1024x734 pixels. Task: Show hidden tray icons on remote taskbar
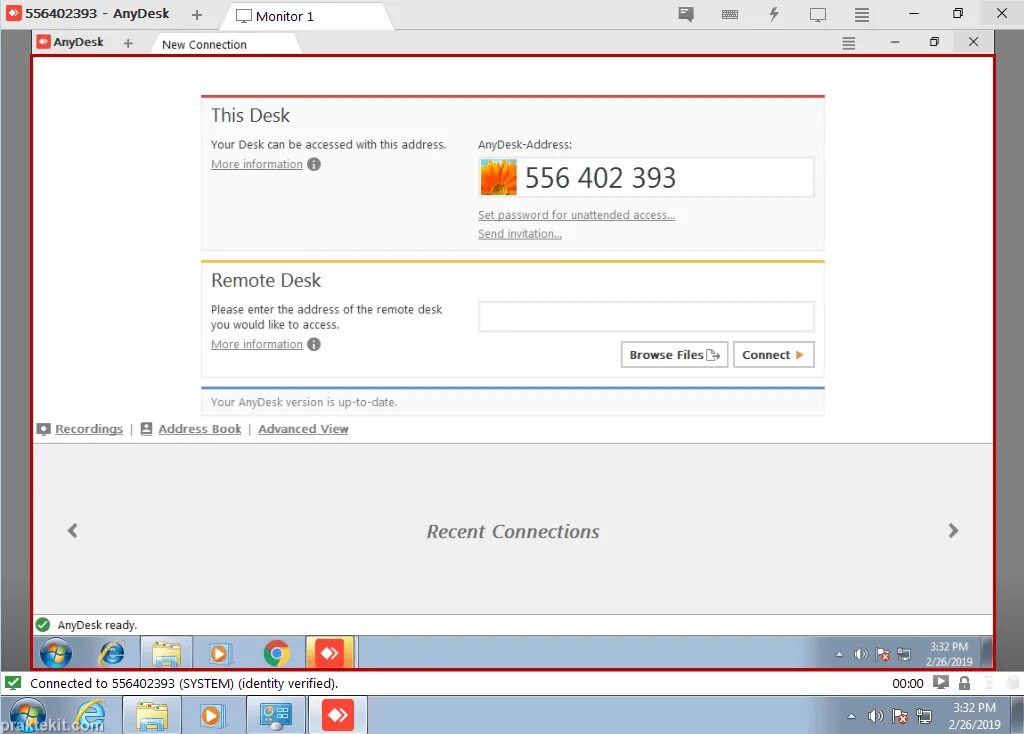pyautogui.click(x=839, y=654)
